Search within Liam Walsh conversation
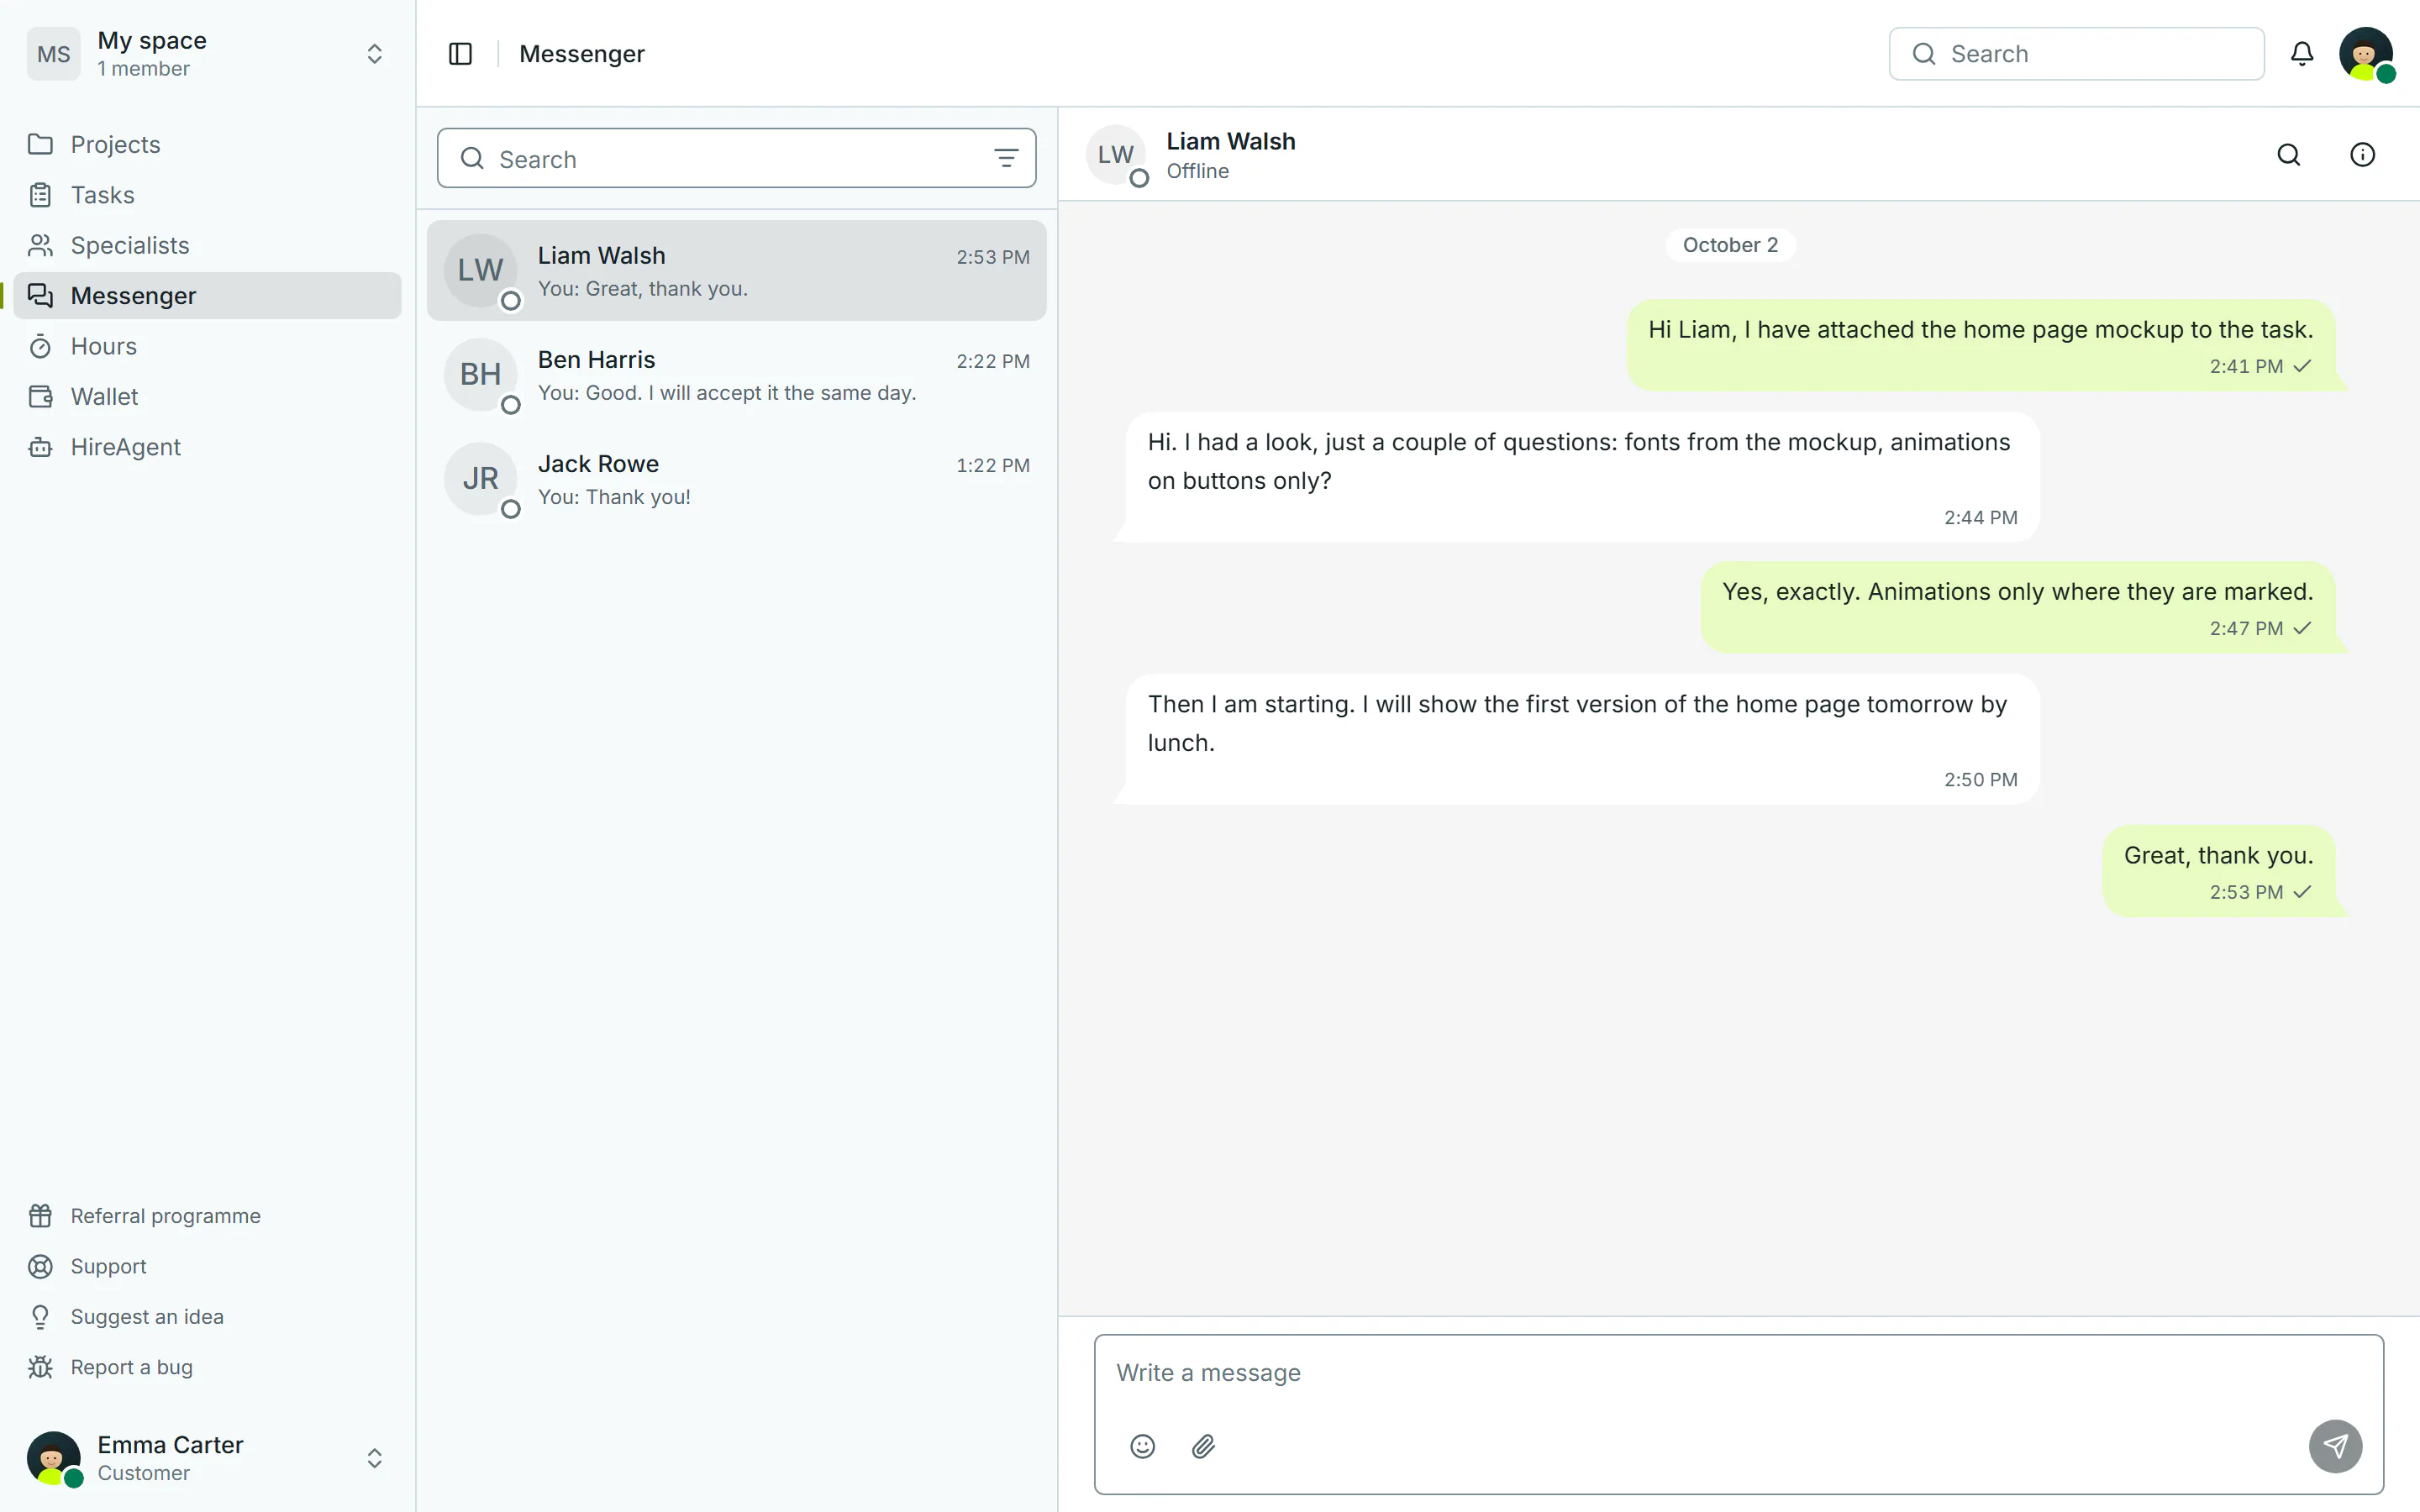The width and height of the screenshot is (2420, 1512). (x=2289, y=155)
